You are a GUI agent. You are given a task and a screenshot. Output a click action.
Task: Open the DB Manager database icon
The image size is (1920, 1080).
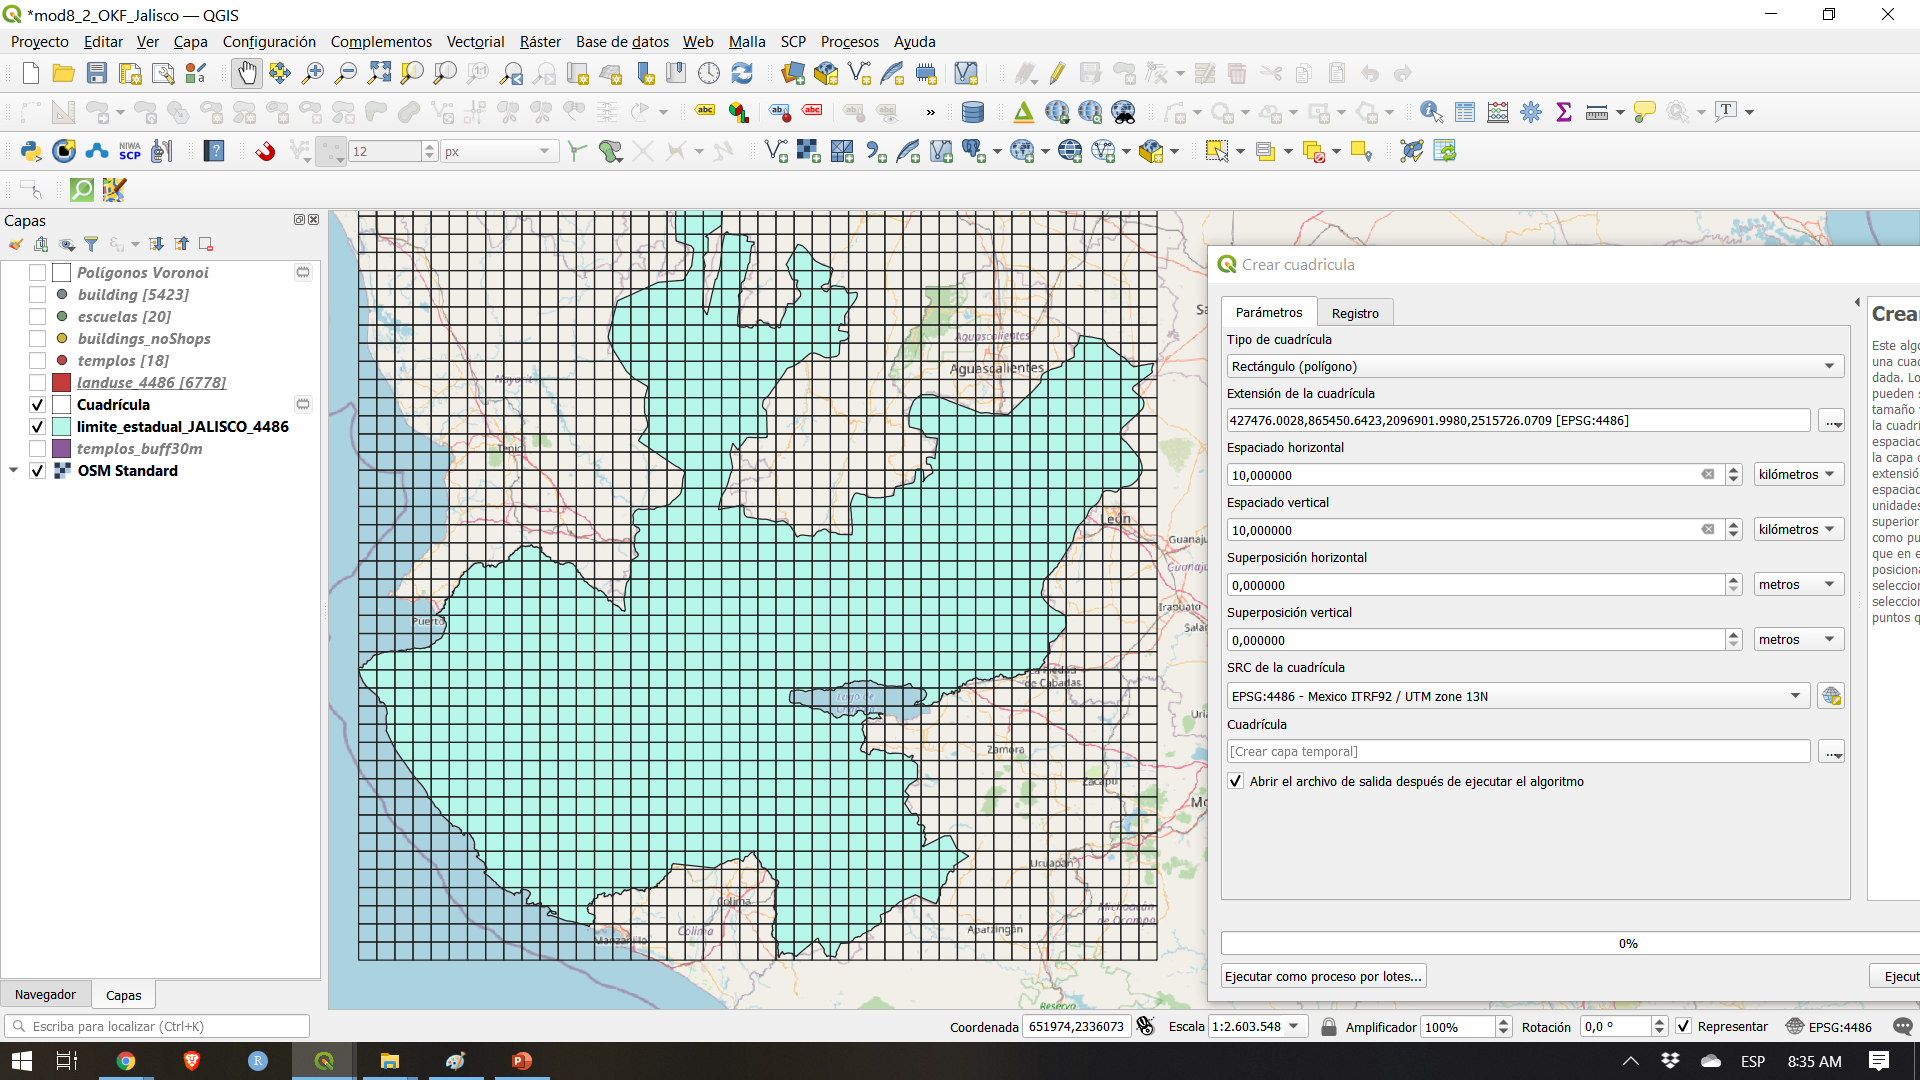(972, 112)
